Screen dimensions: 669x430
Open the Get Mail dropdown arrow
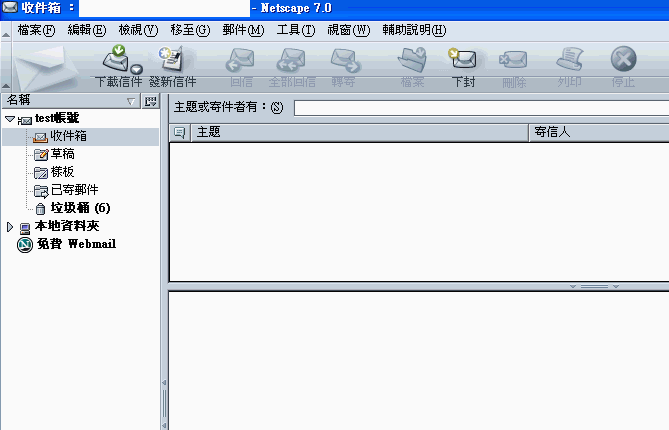137,69
